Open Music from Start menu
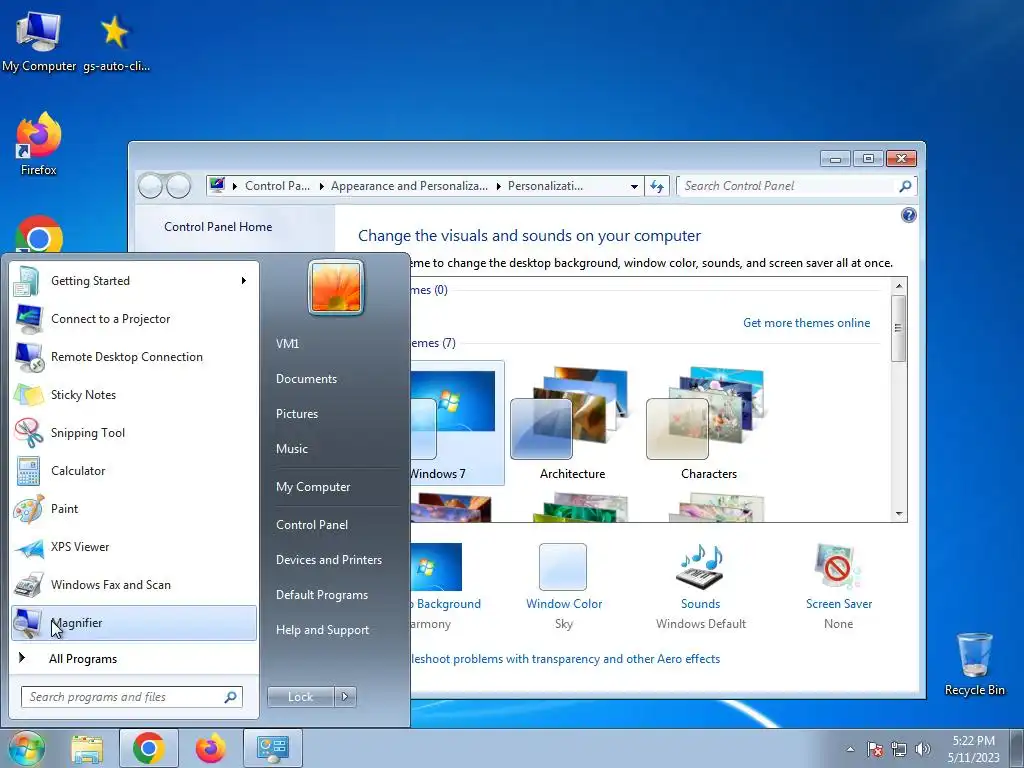 pyautogui.click(x=292, y=449)
